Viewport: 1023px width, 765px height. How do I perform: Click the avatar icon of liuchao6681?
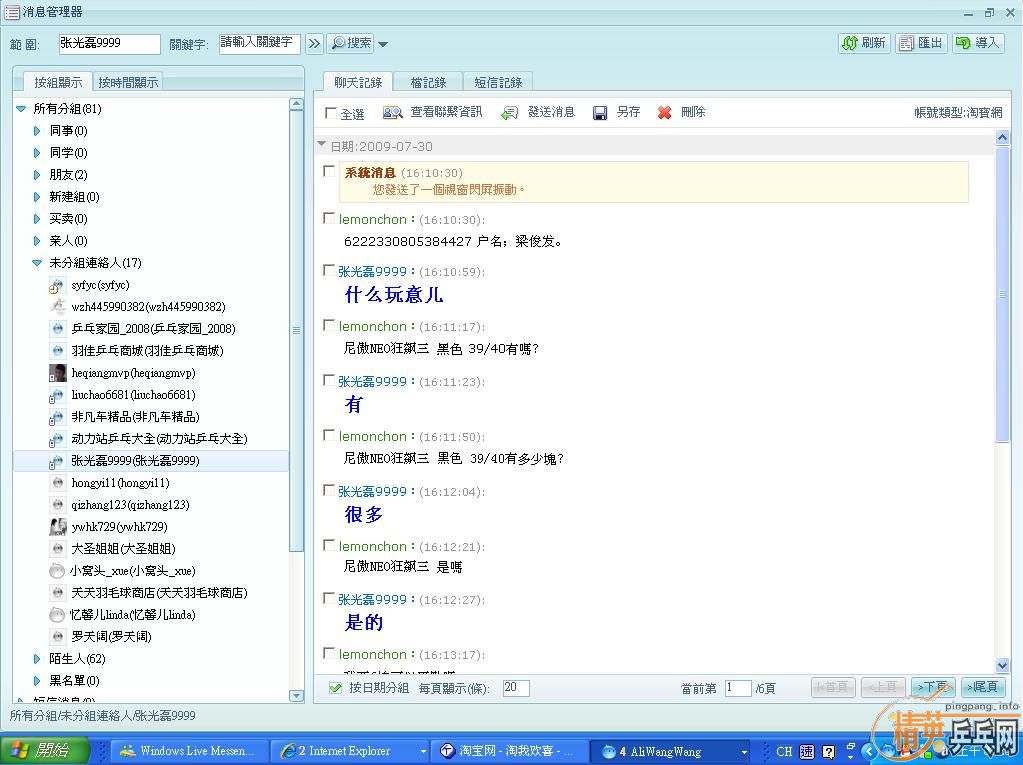[57, 395]
